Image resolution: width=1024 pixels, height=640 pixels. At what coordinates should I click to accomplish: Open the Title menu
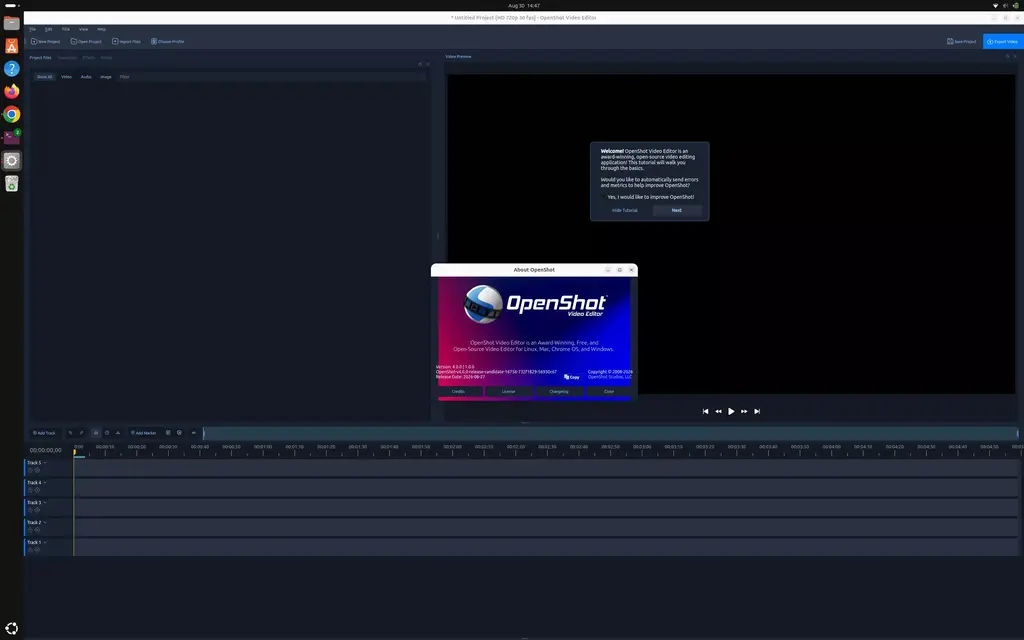coord(65,29)
